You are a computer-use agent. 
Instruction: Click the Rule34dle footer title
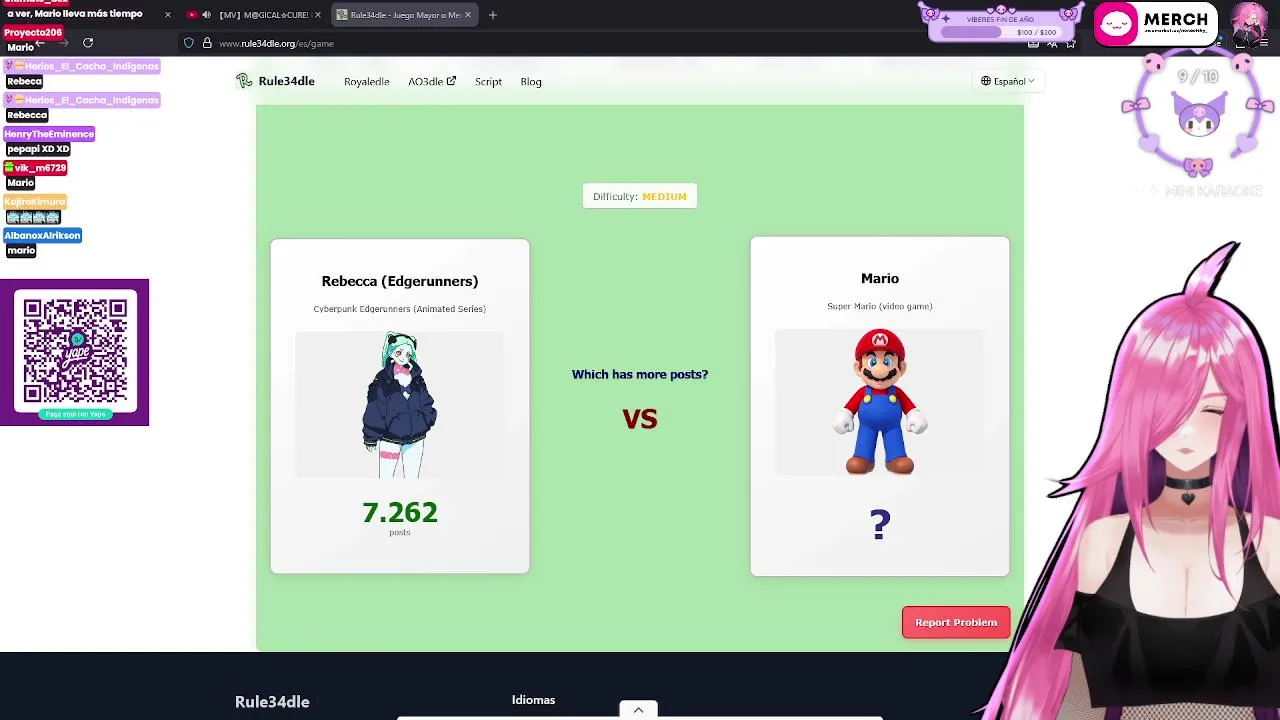[x=272, y=702]
